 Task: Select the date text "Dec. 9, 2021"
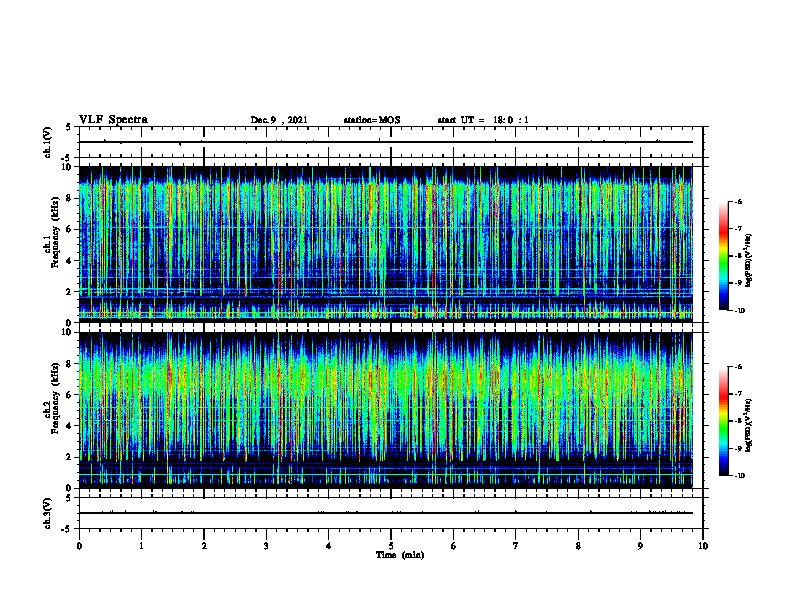tap(279, 120)
